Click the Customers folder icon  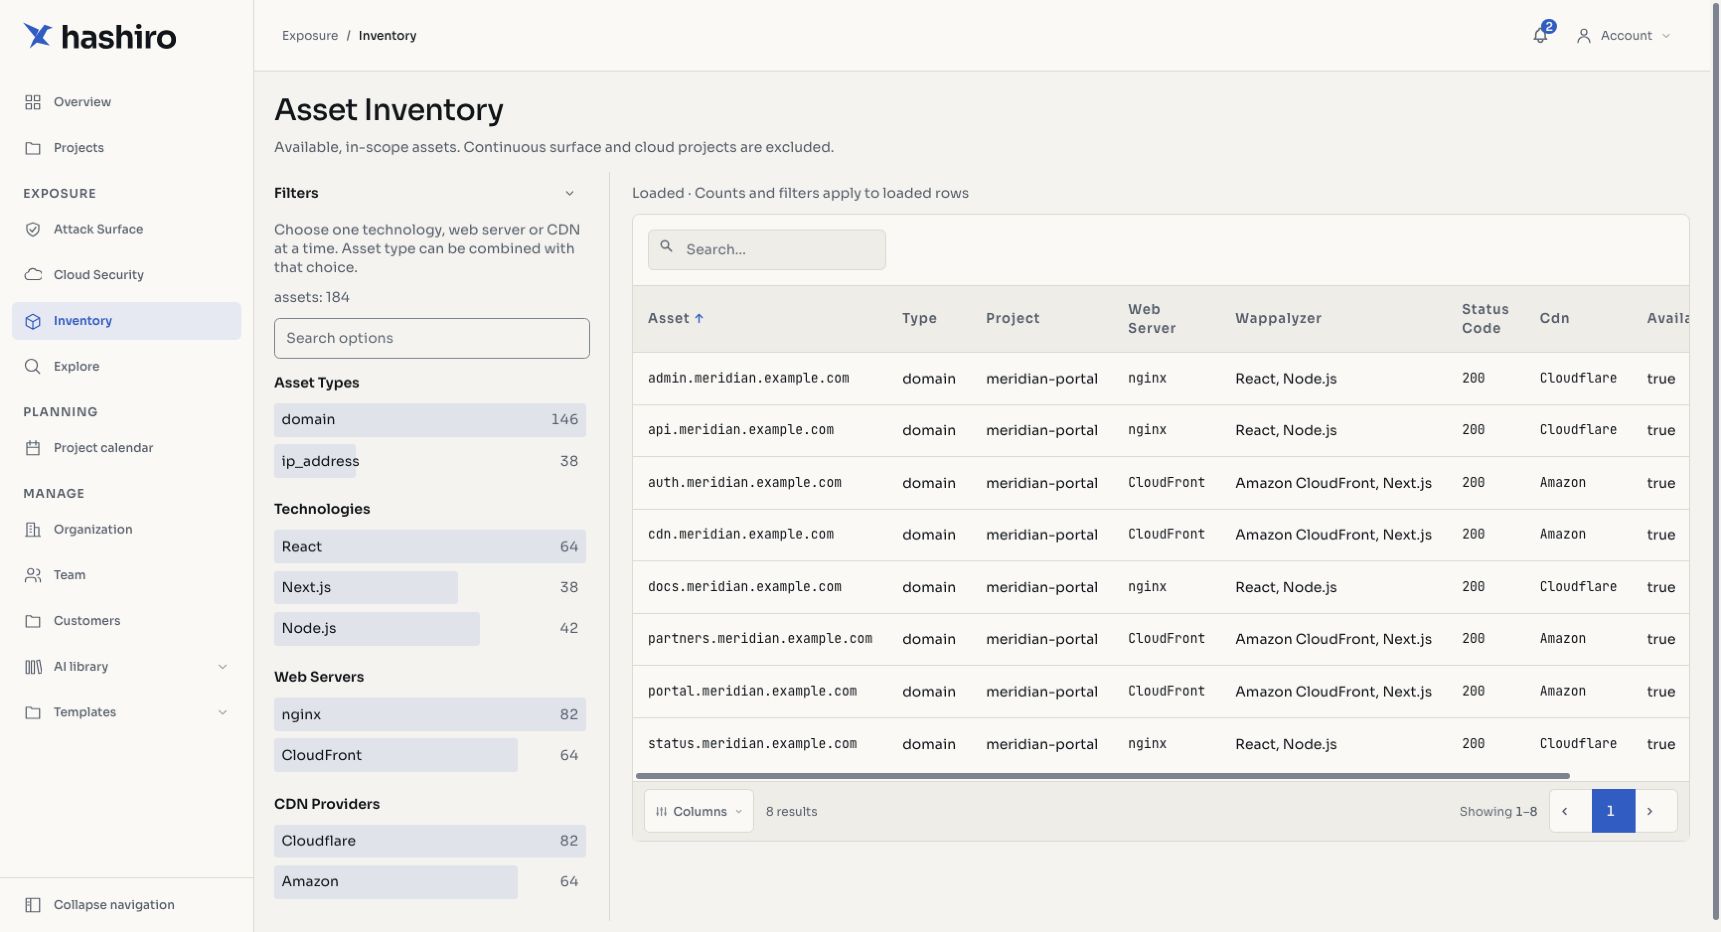tap(33, 621)
